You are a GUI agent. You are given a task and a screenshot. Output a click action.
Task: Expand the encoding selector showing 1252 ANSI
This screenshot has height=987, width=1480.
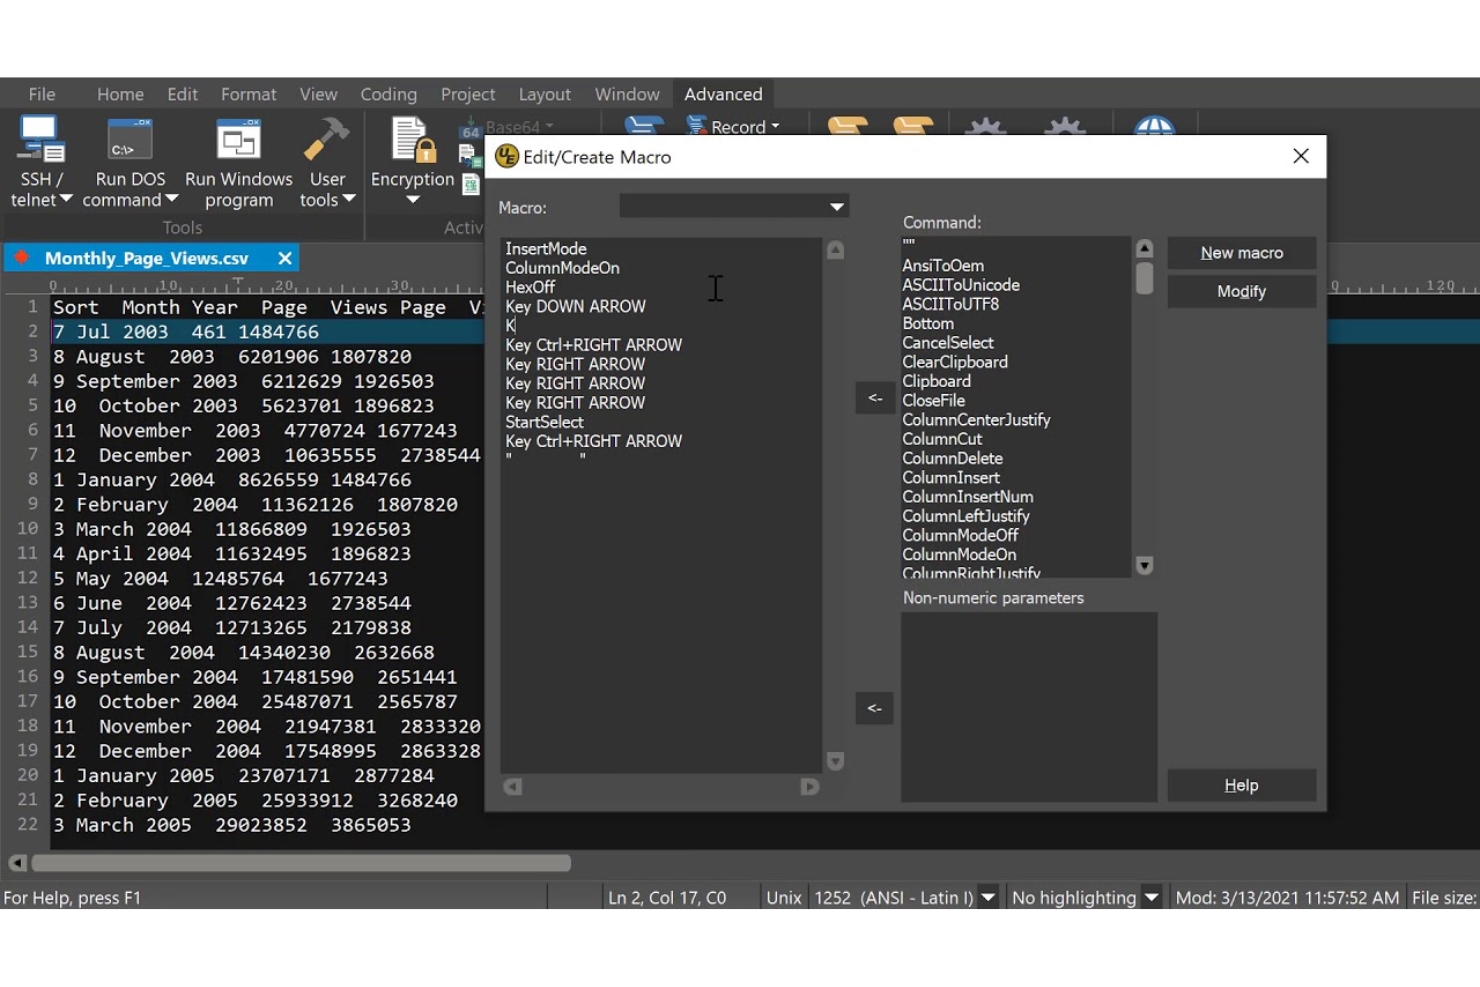tap(988, 897)
